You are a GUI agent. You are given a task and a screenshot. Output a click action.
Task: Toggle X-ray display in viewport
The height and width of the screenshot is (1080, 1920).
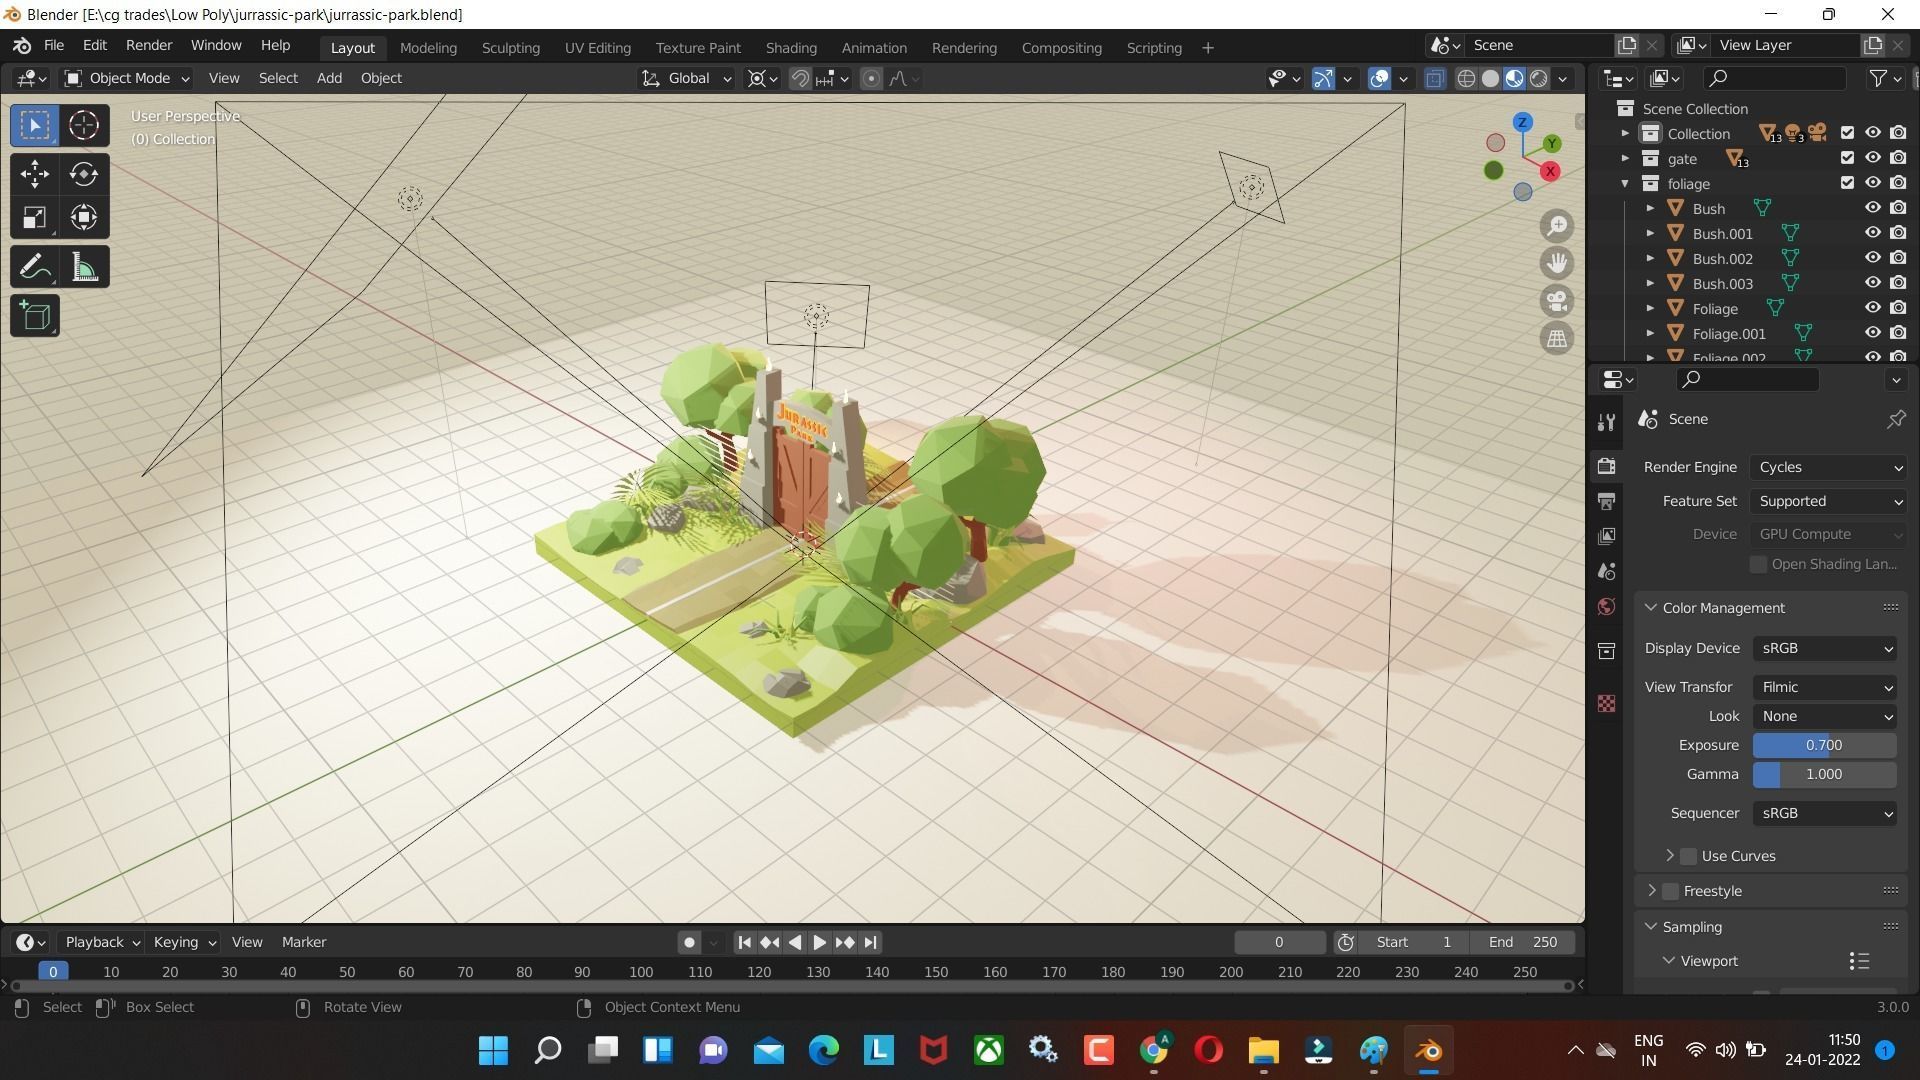(1435, 78)
